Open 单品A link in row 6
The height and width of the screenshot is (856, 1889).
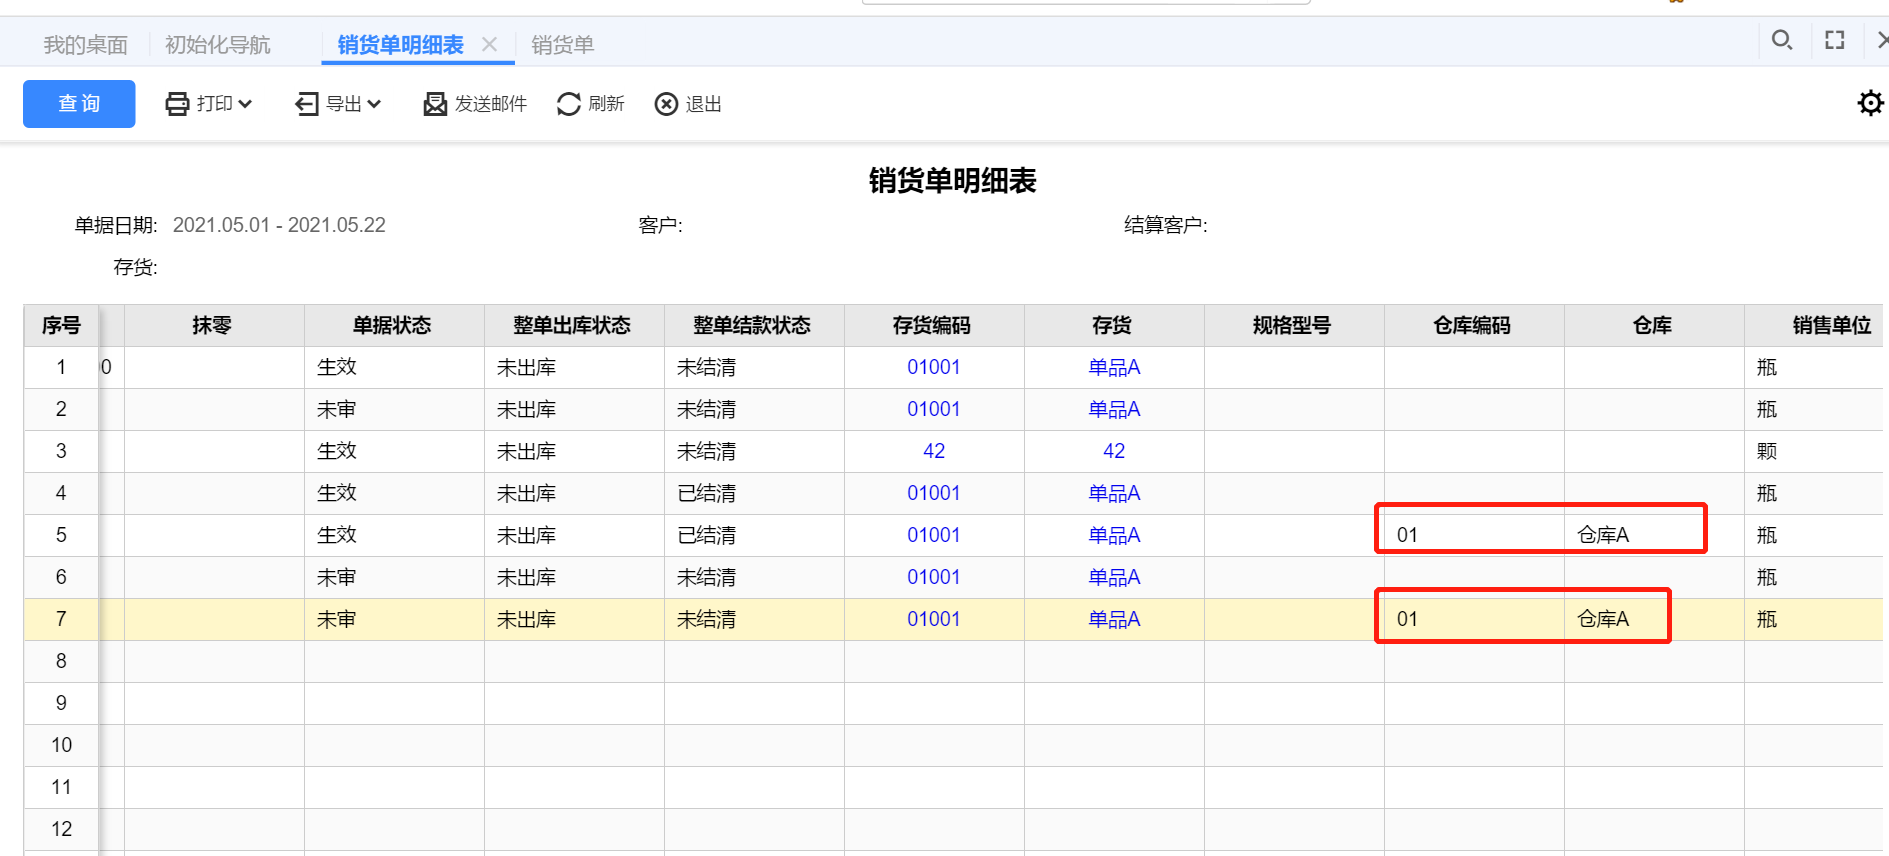pos(1114,577)
